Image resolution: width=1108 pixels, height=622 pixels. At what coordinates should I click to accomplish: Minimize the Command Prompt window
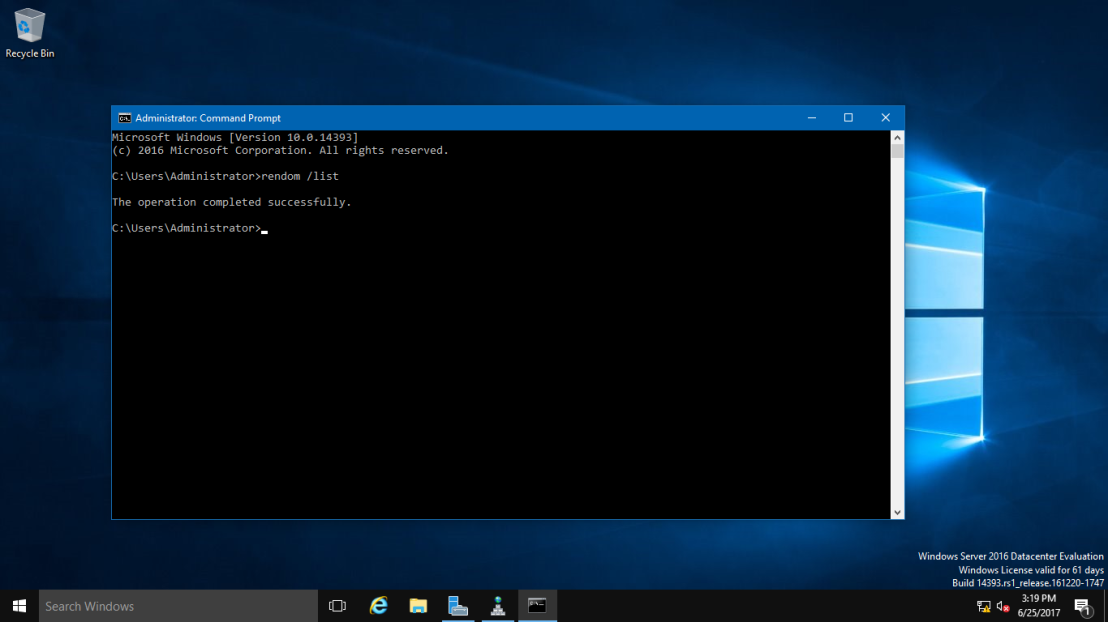tap(812, 118)
